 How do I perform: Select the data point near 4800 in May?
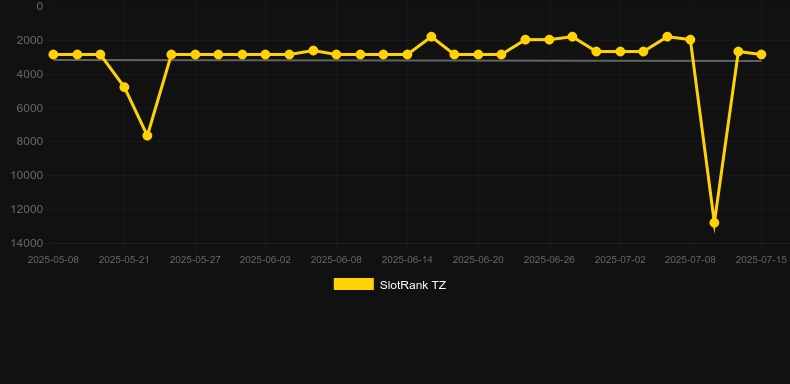pos(124,87)
